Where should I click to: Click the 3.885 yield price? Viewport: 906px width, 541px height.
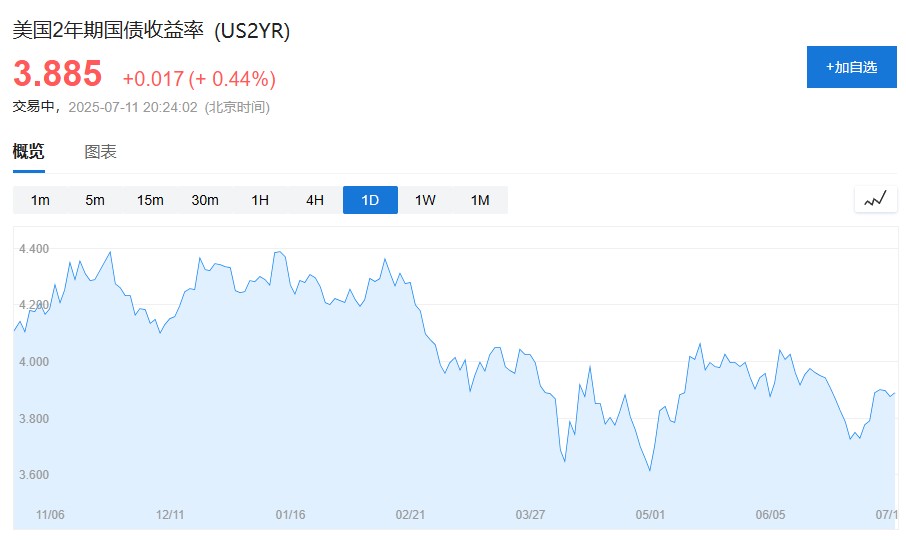click(x=57, y=74)
